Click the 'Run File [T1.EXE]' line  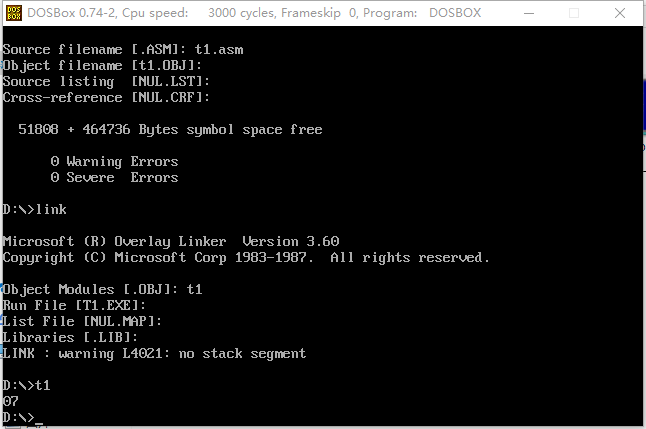75,305
